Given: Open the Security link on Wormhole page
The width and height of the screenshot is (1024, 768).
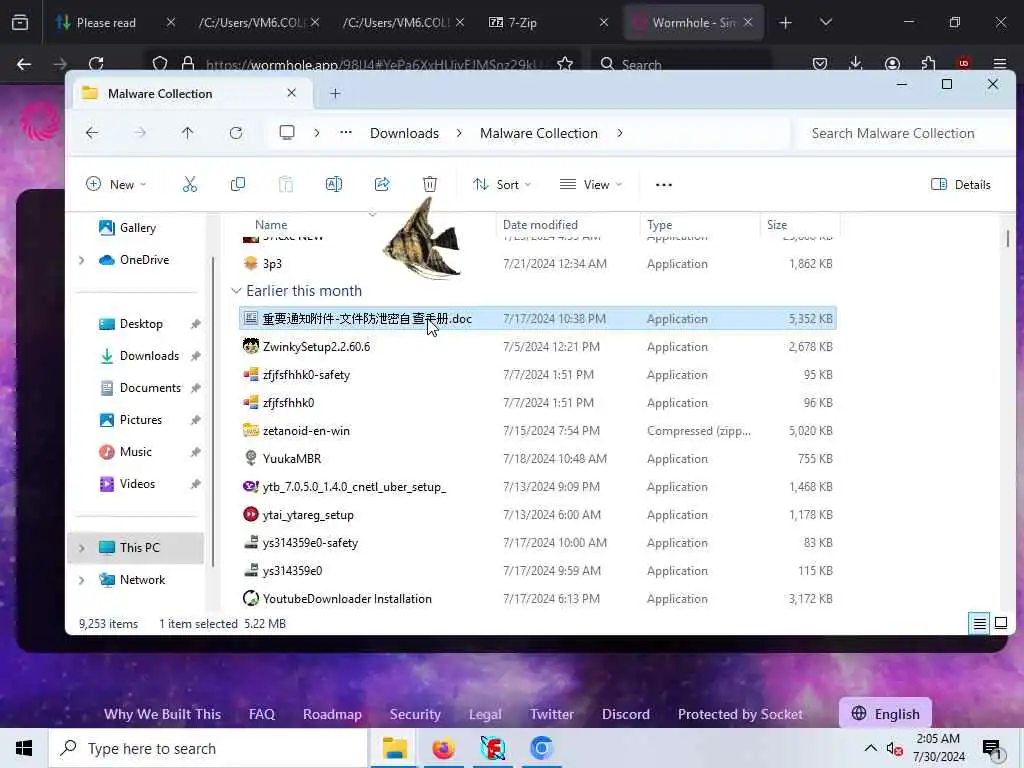Looking at the screenshot, I should click(x=415, y=714).
